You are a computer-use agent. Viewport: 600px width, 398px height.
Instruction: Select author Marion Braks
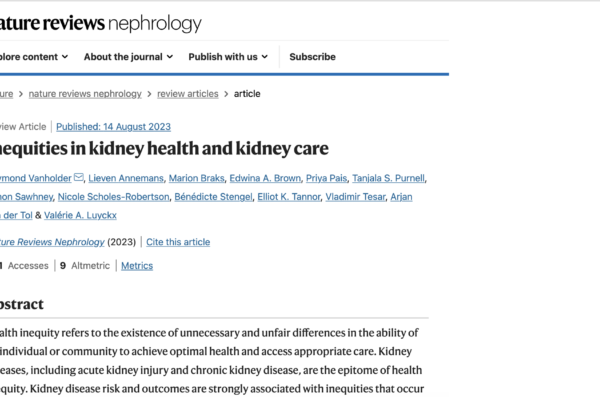click(x=196, y=178)
